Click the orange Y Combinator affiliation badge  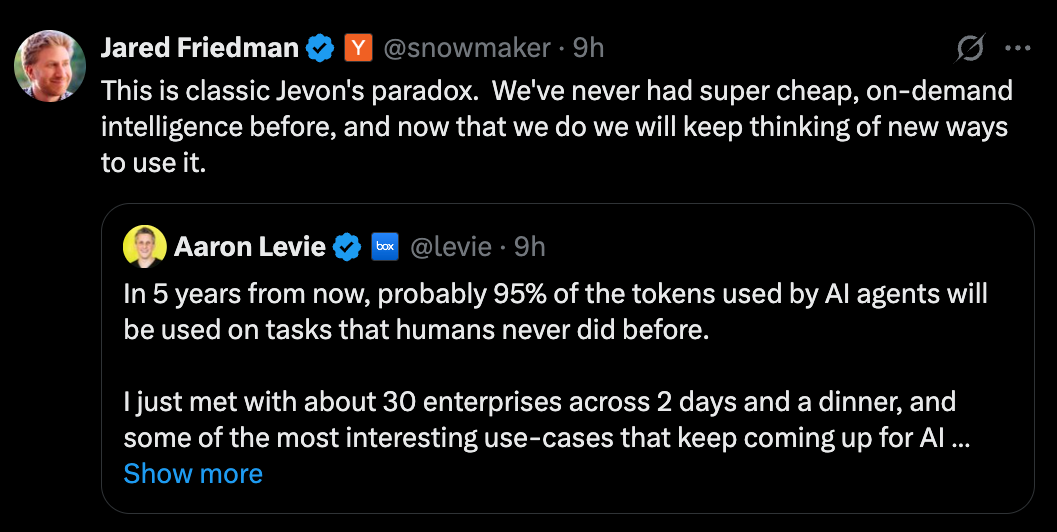click(x=358, y=47)
